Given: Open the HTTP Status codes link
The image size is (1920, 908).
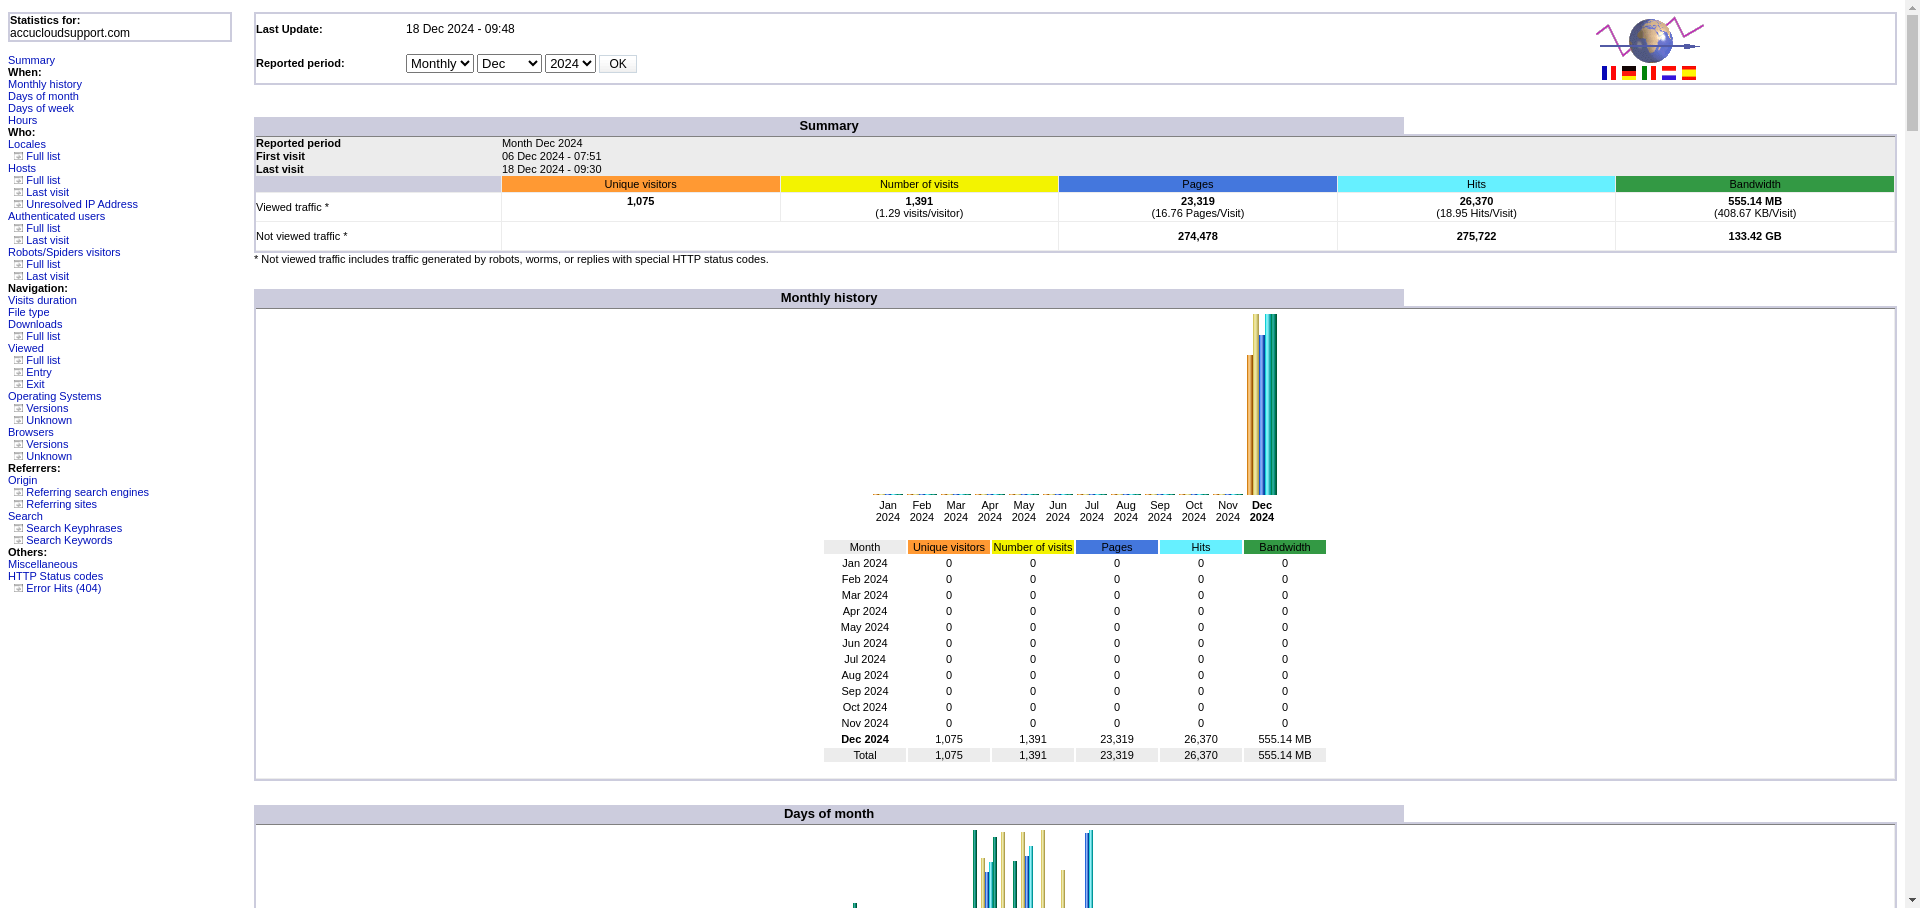Looking at the screenshot, I should tap(55, 576).
